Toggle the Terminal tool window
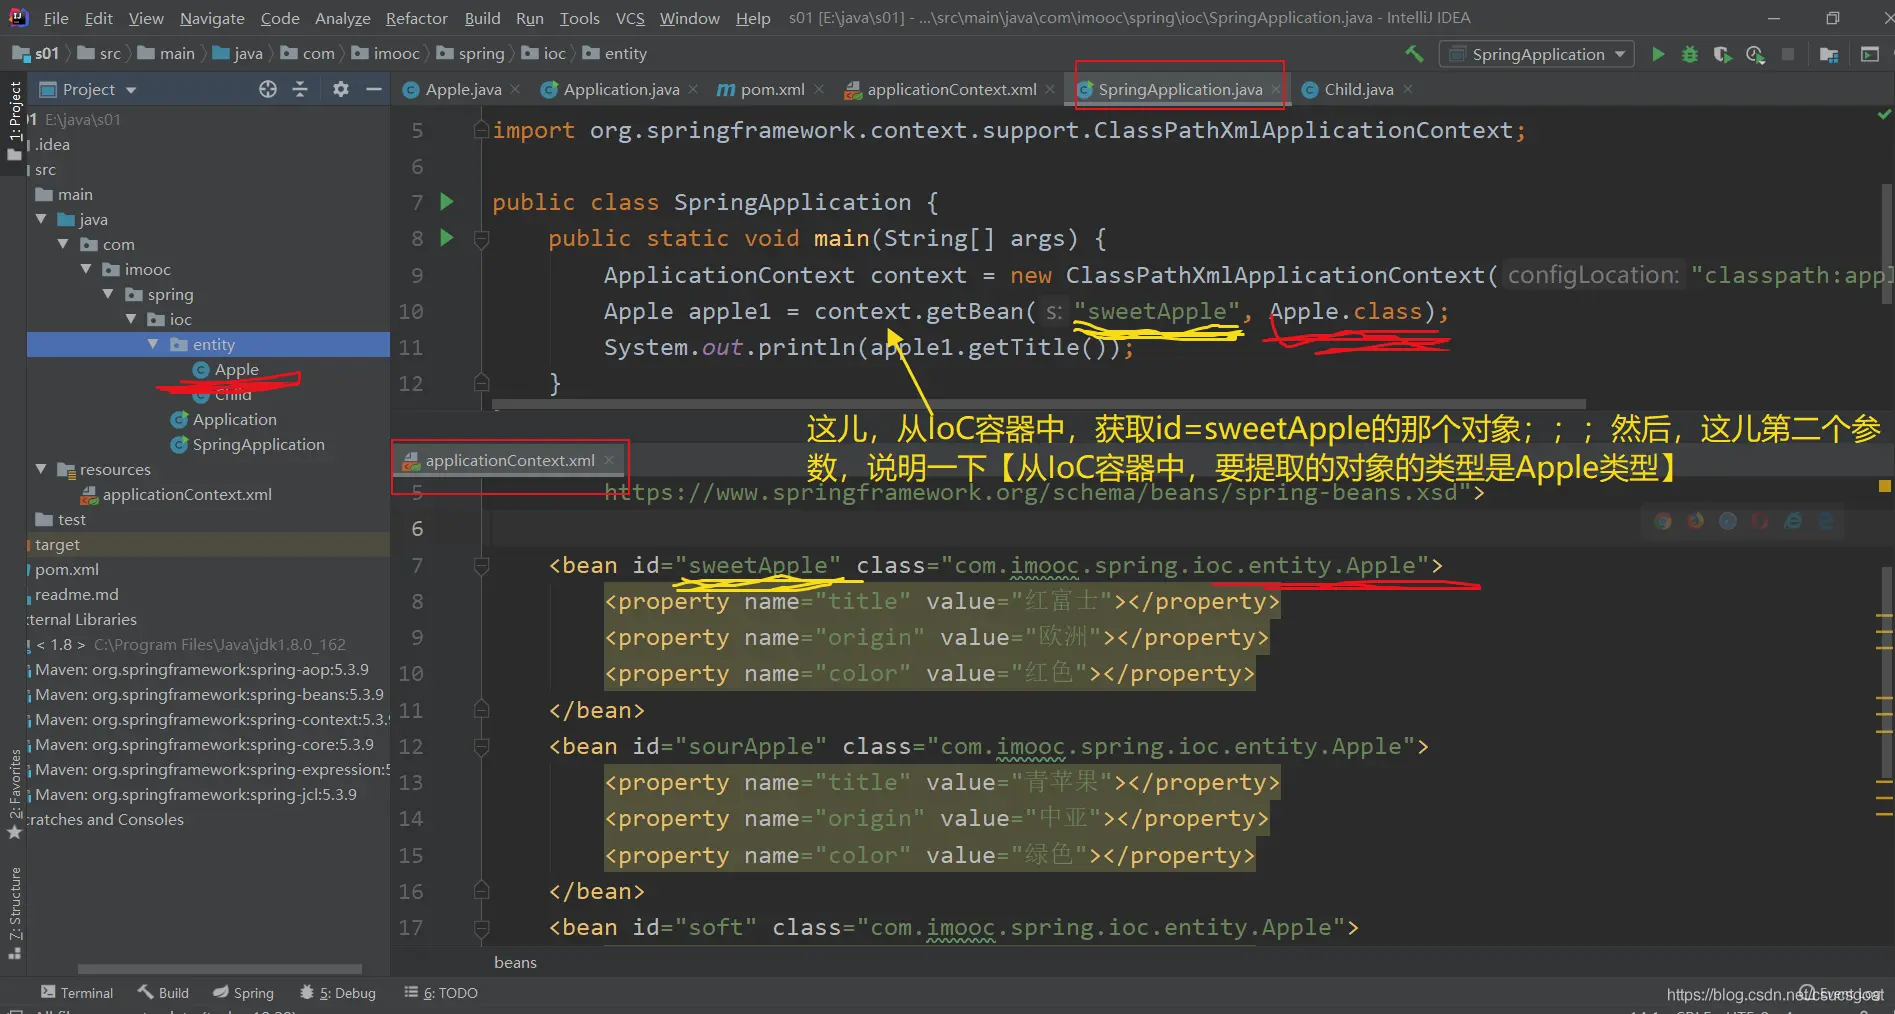 tap(77, 992)
